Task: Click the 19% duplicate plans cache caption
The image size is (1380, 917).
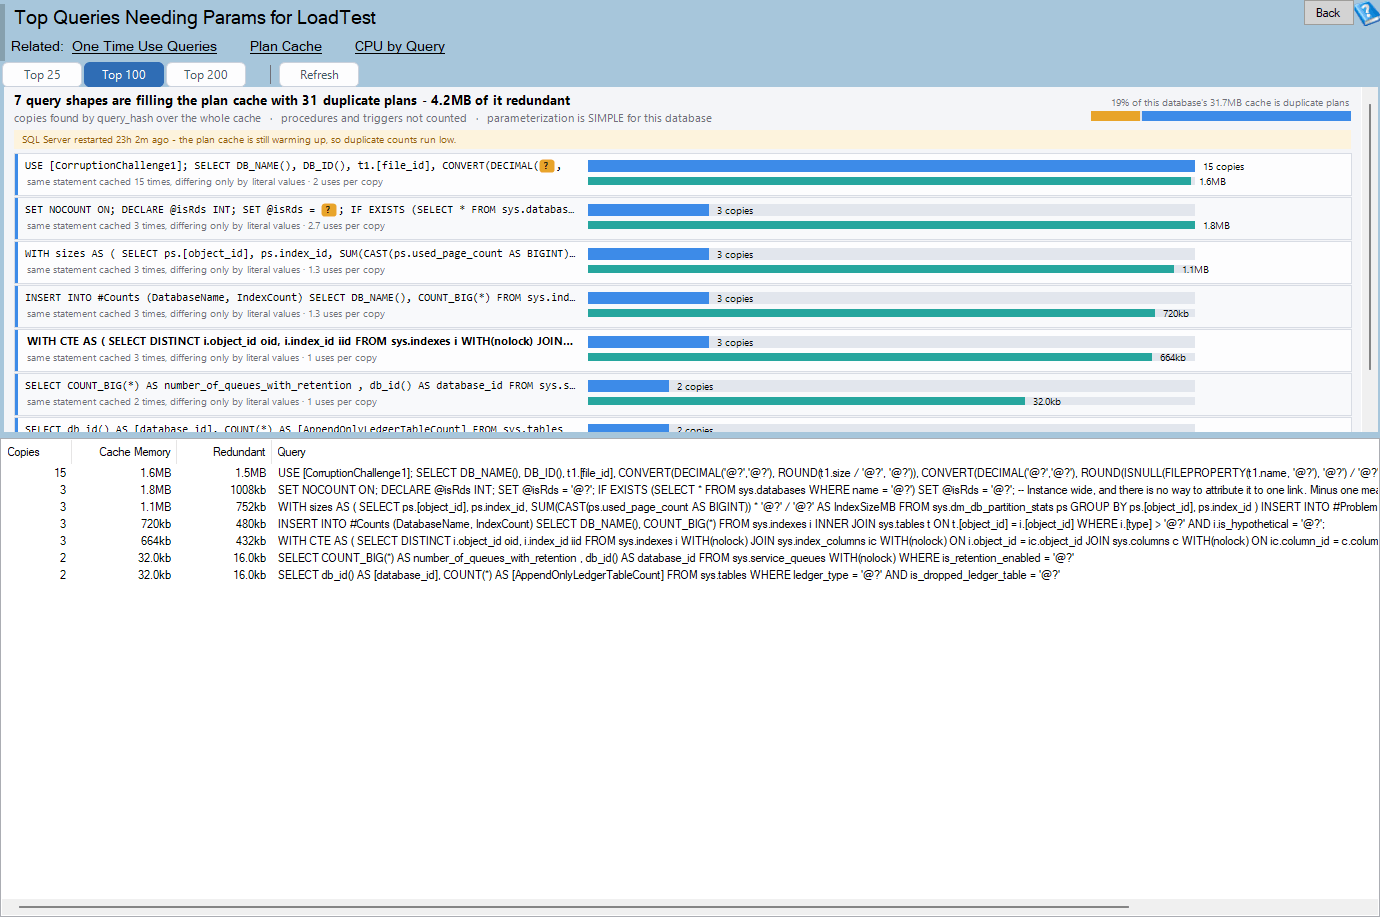Action: (1230, 103)
